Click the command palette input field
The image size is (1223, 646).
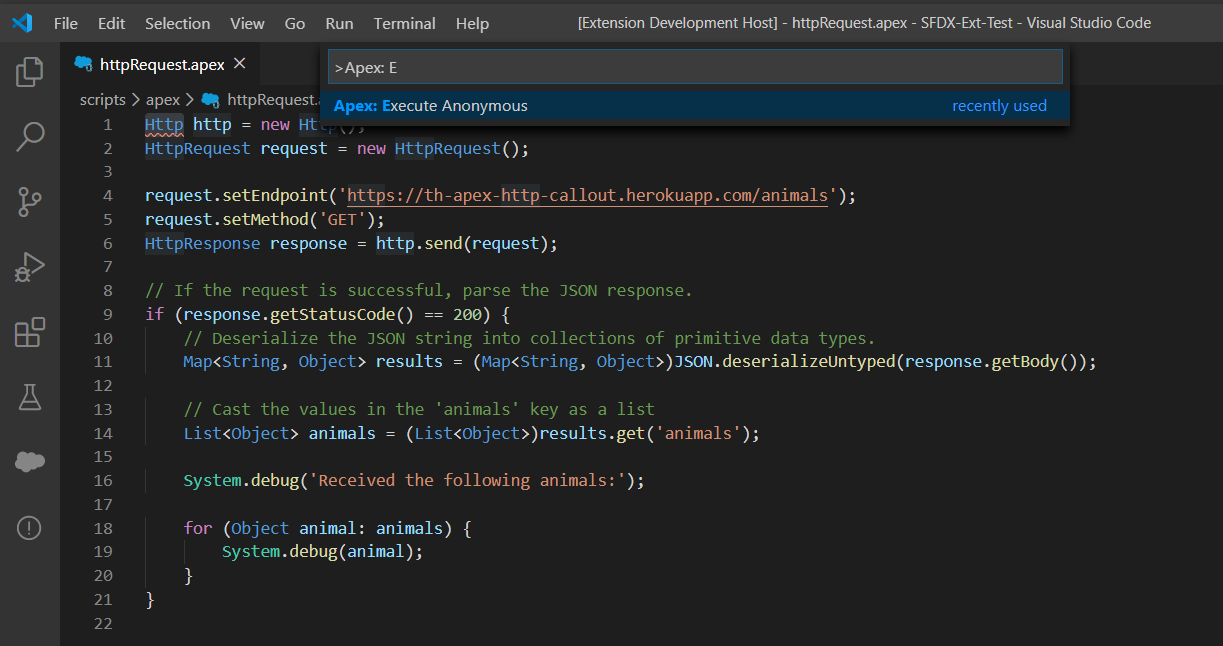[695, 67]
